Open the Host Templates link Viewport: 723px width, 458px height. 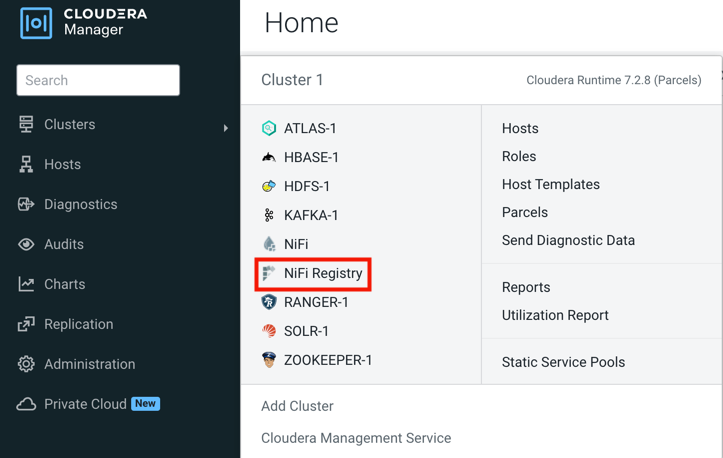(x=550, y=184)
